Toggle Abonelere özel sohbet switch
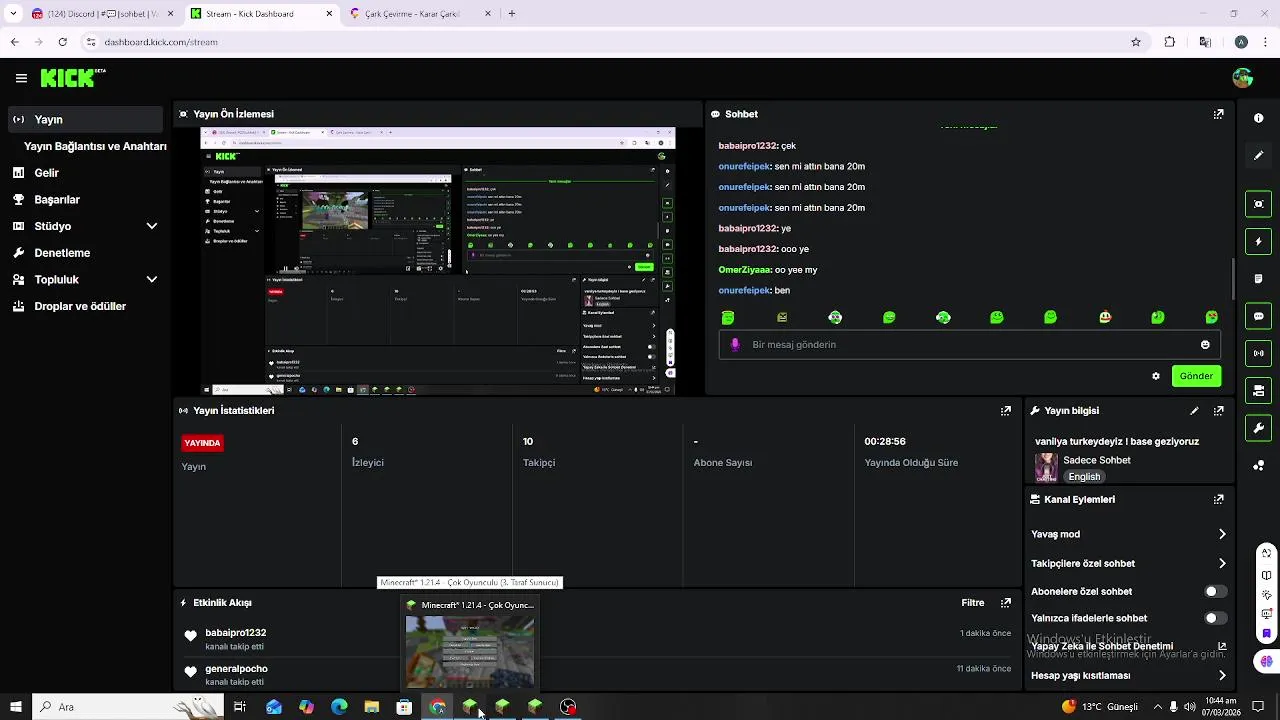Viewport: 1280px width, 720px height. (x=1215, y=591)
